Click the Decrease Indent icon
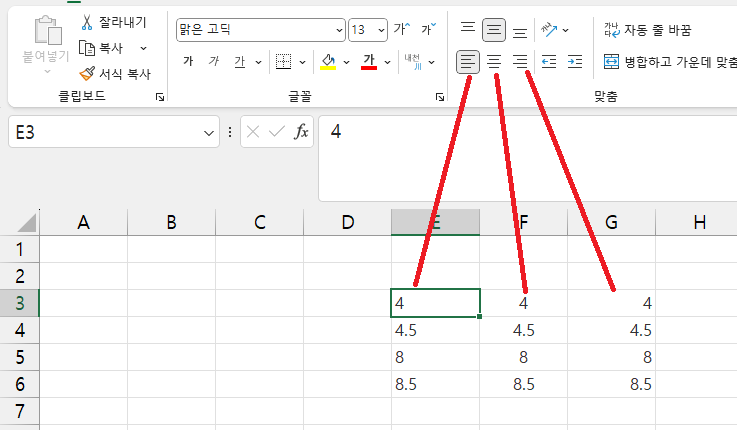 click(x=549, y=62)
